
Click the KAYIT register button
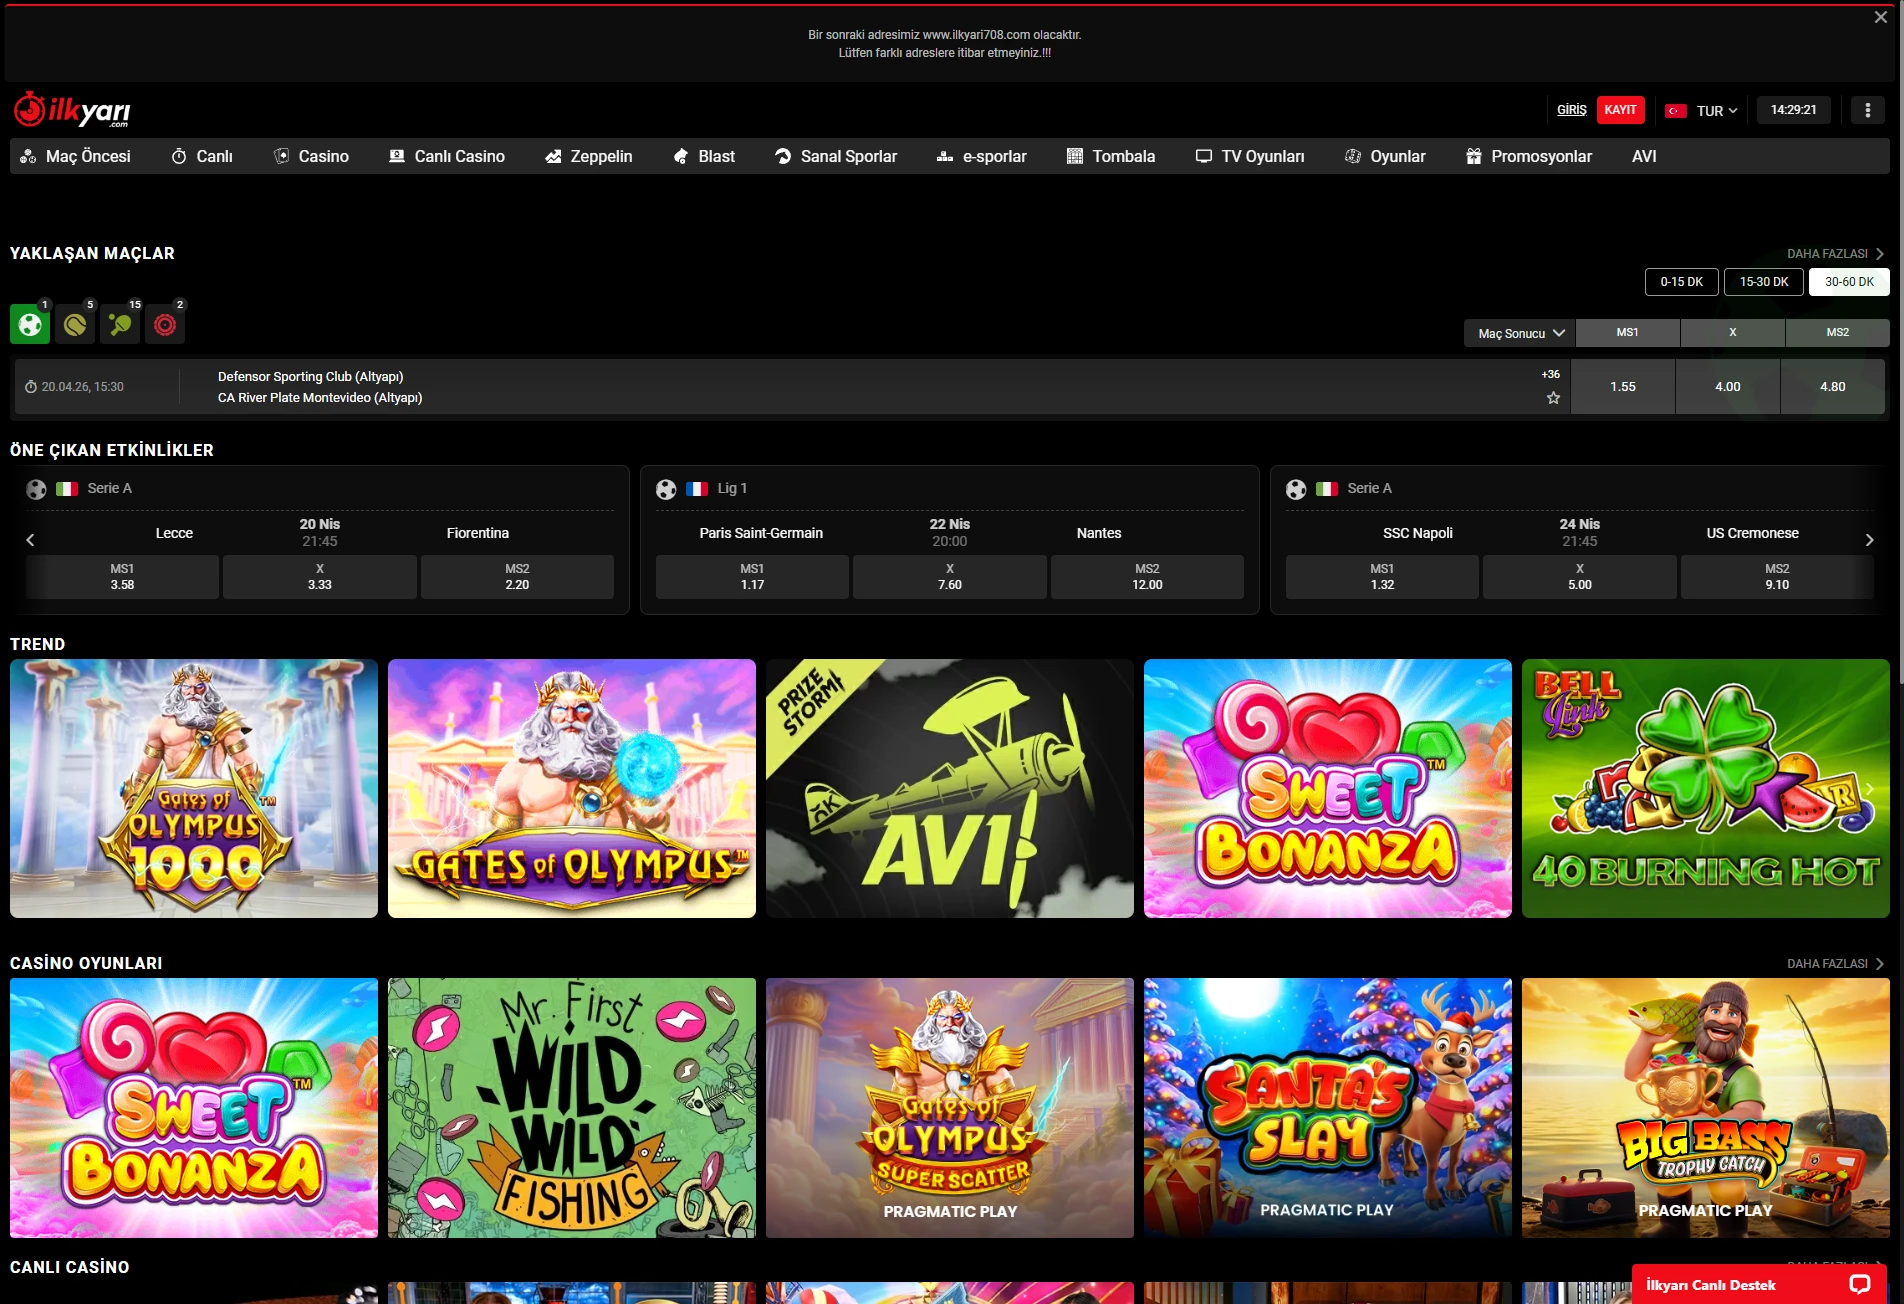tap(1620, 110)
